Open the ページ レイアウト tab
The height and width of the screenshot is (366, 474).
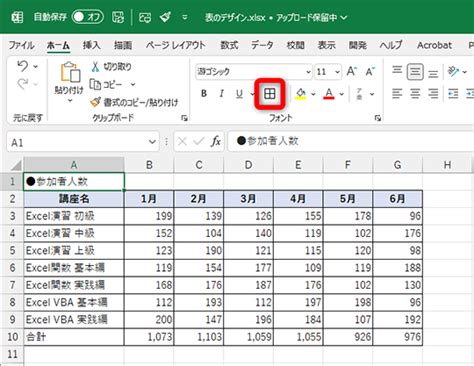click(176, 45)
